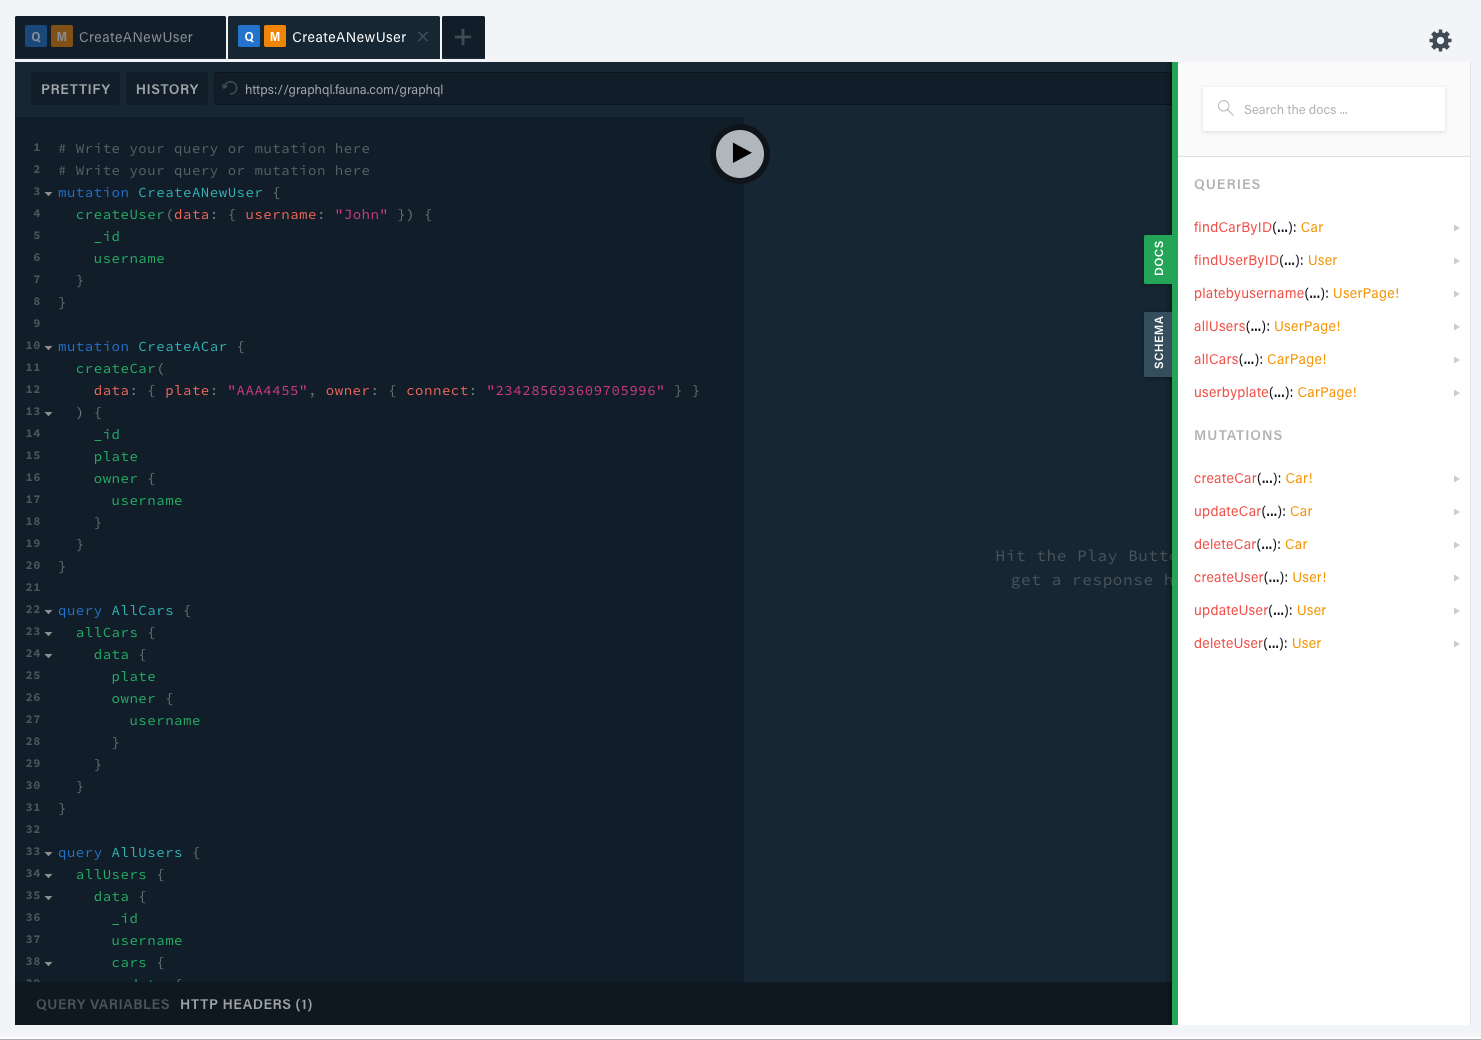Click the connect ID "234285693609705996"
The width and height of the screenshot is (1481, 1040).
click(x=576, y=390)
